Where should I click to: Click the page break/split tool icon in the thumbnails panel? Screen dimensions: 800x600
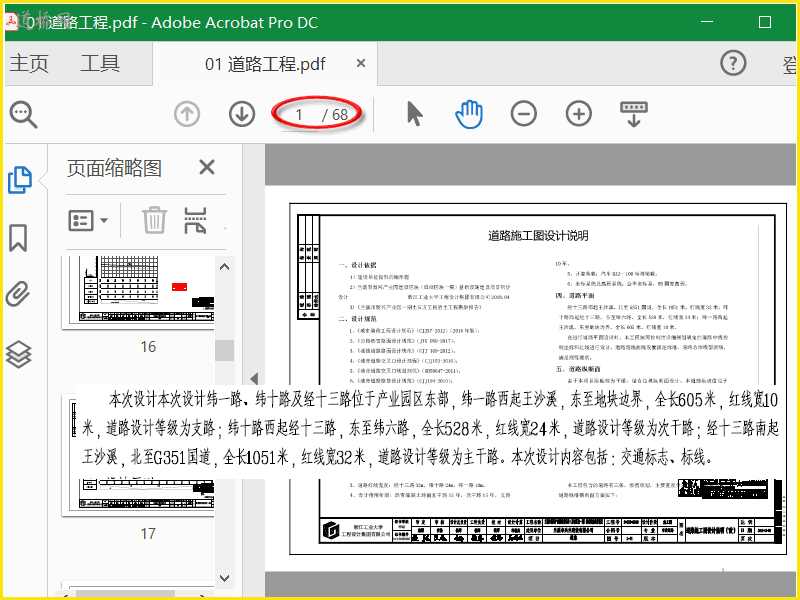point(195,220)
